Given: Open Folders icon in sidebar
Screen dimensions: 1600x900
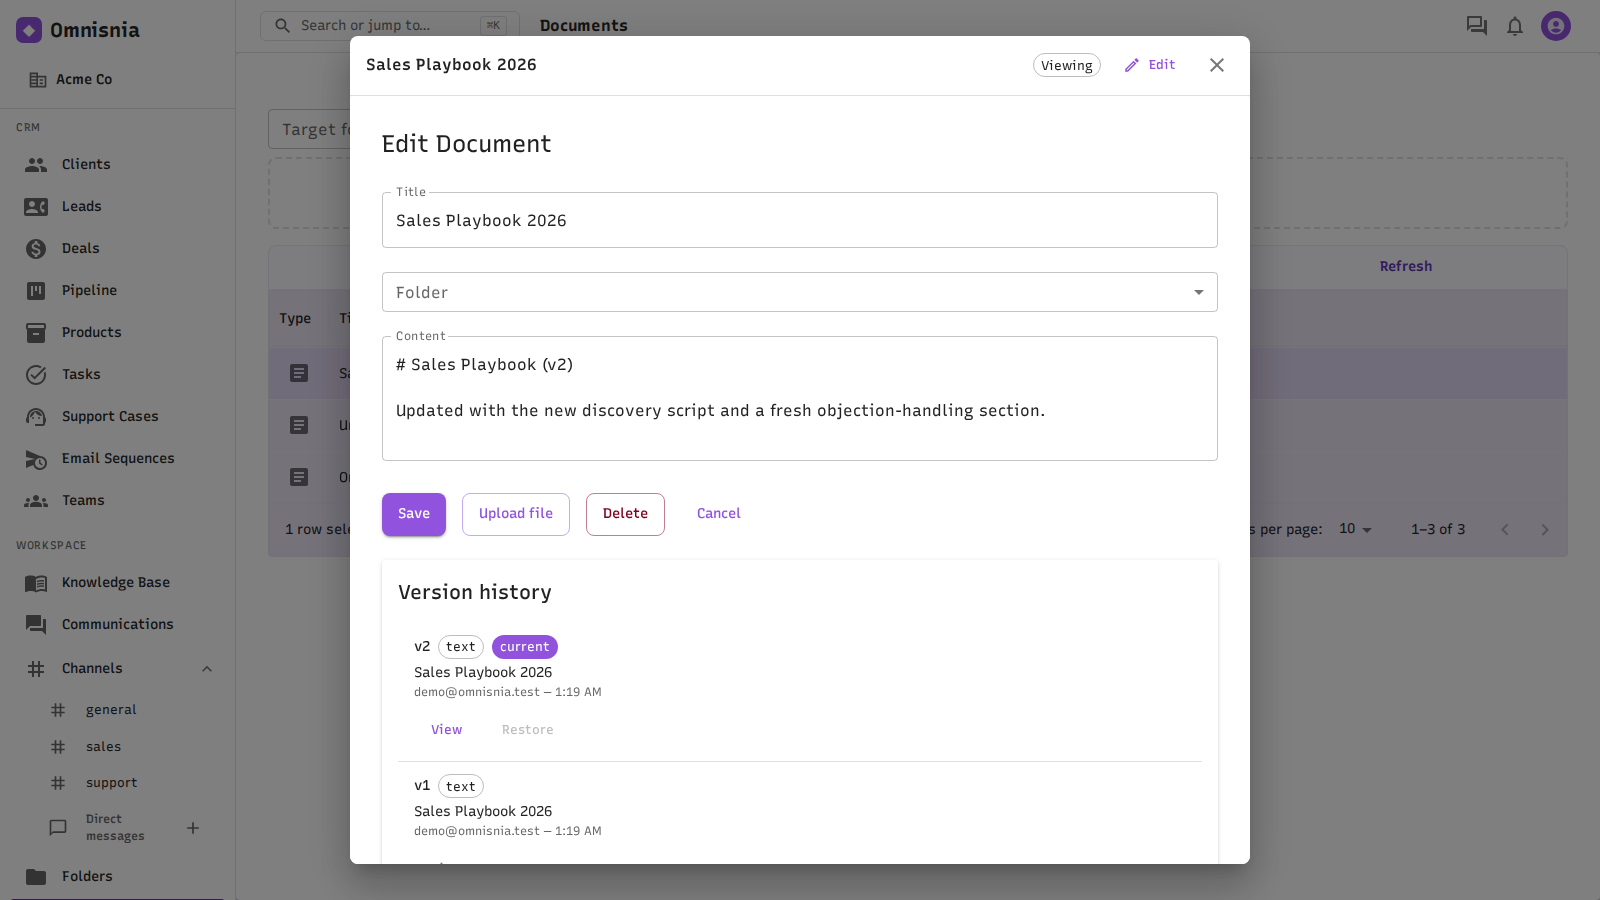Looking at the screenshot, I should (x=36, y=877).
